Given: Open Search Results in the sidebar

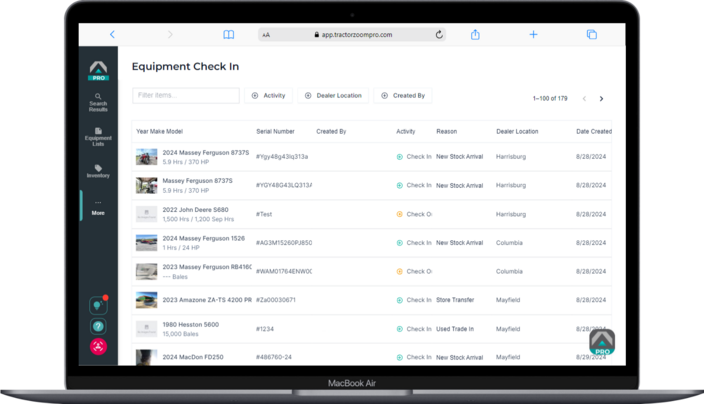Looking at the screenshot, I should [x=98, y=103].
